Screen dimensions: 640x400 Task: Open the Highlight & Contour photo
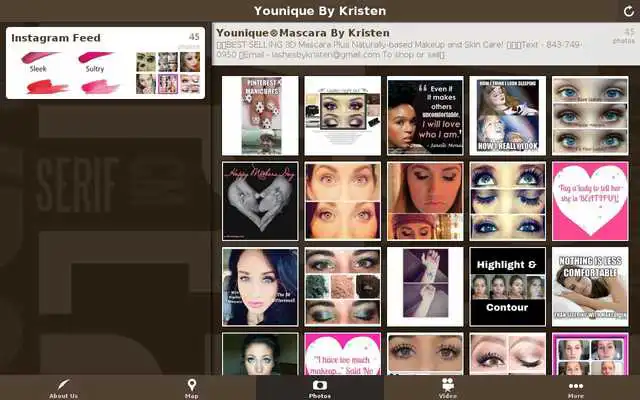507,287
